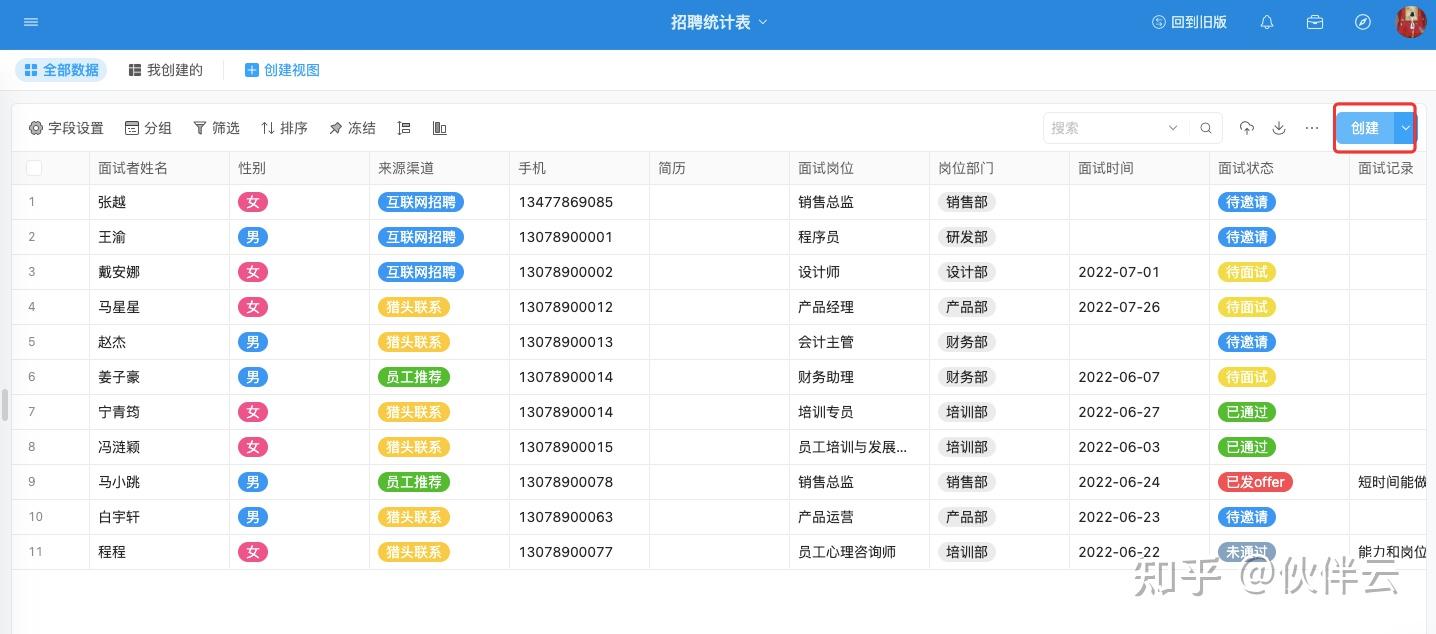
Task: Open the more options ellipsis icon
Action: click(x=1312, y=128)
